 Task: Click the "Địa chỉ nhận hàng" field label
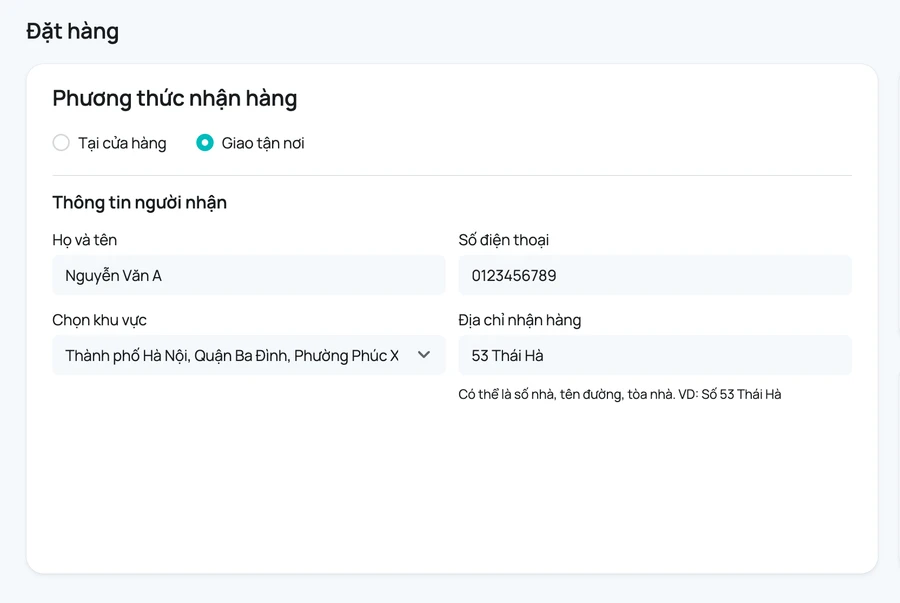[x=519, y=320]
